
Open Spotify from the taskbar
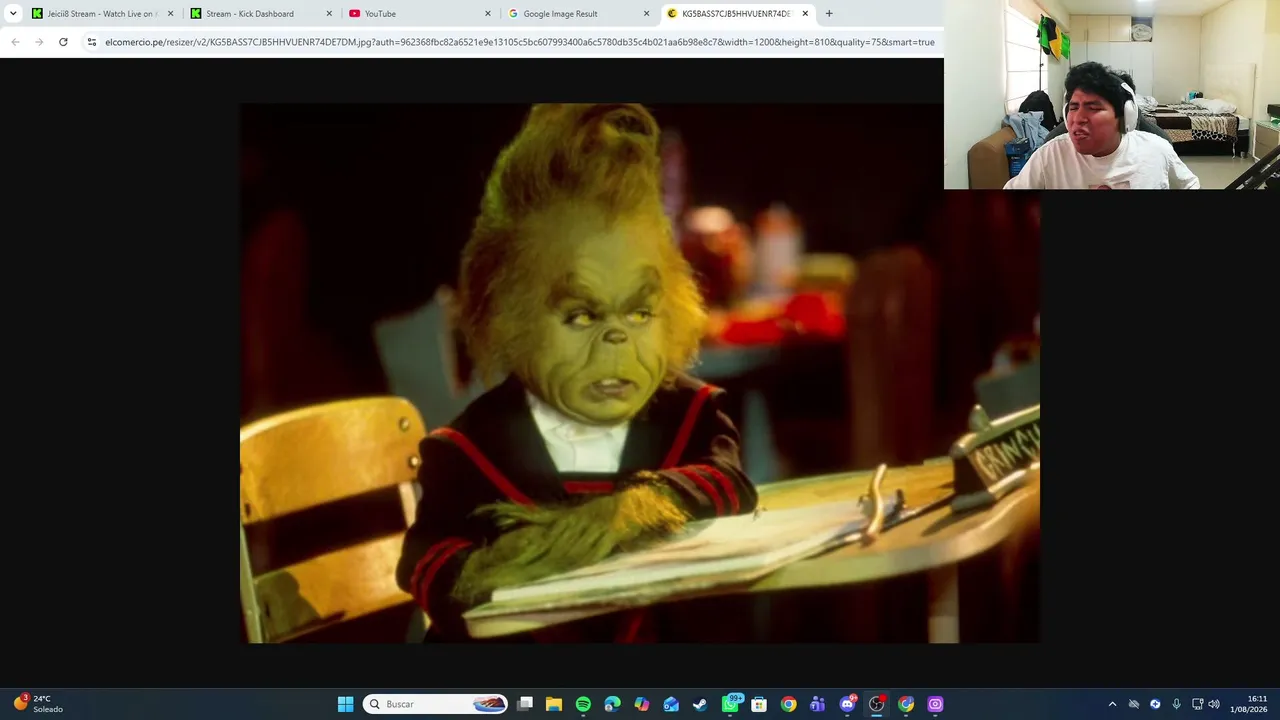pos(583,704)
